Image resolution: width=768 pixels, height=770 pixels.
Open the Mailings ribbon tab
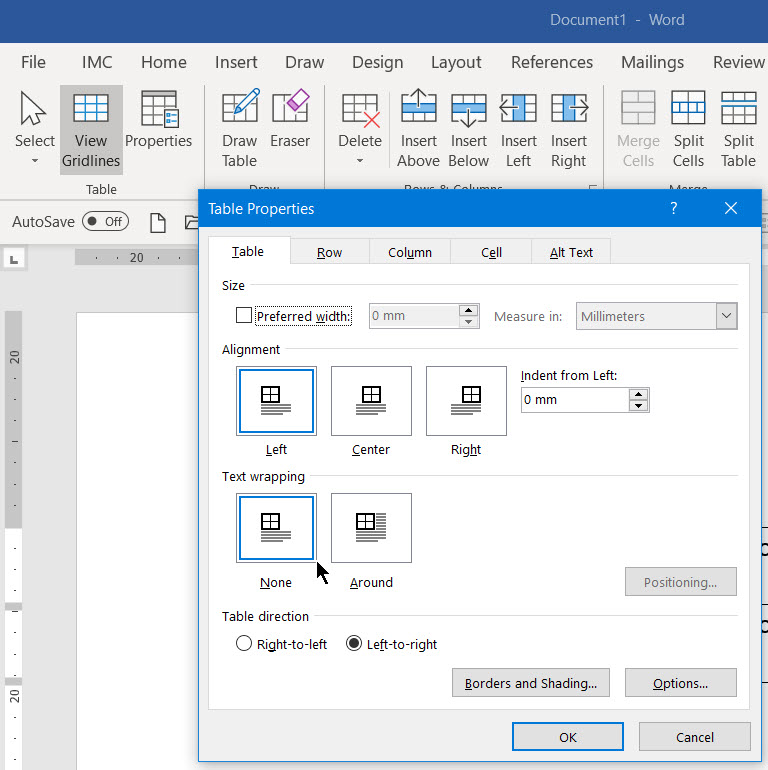coord(652,62)
